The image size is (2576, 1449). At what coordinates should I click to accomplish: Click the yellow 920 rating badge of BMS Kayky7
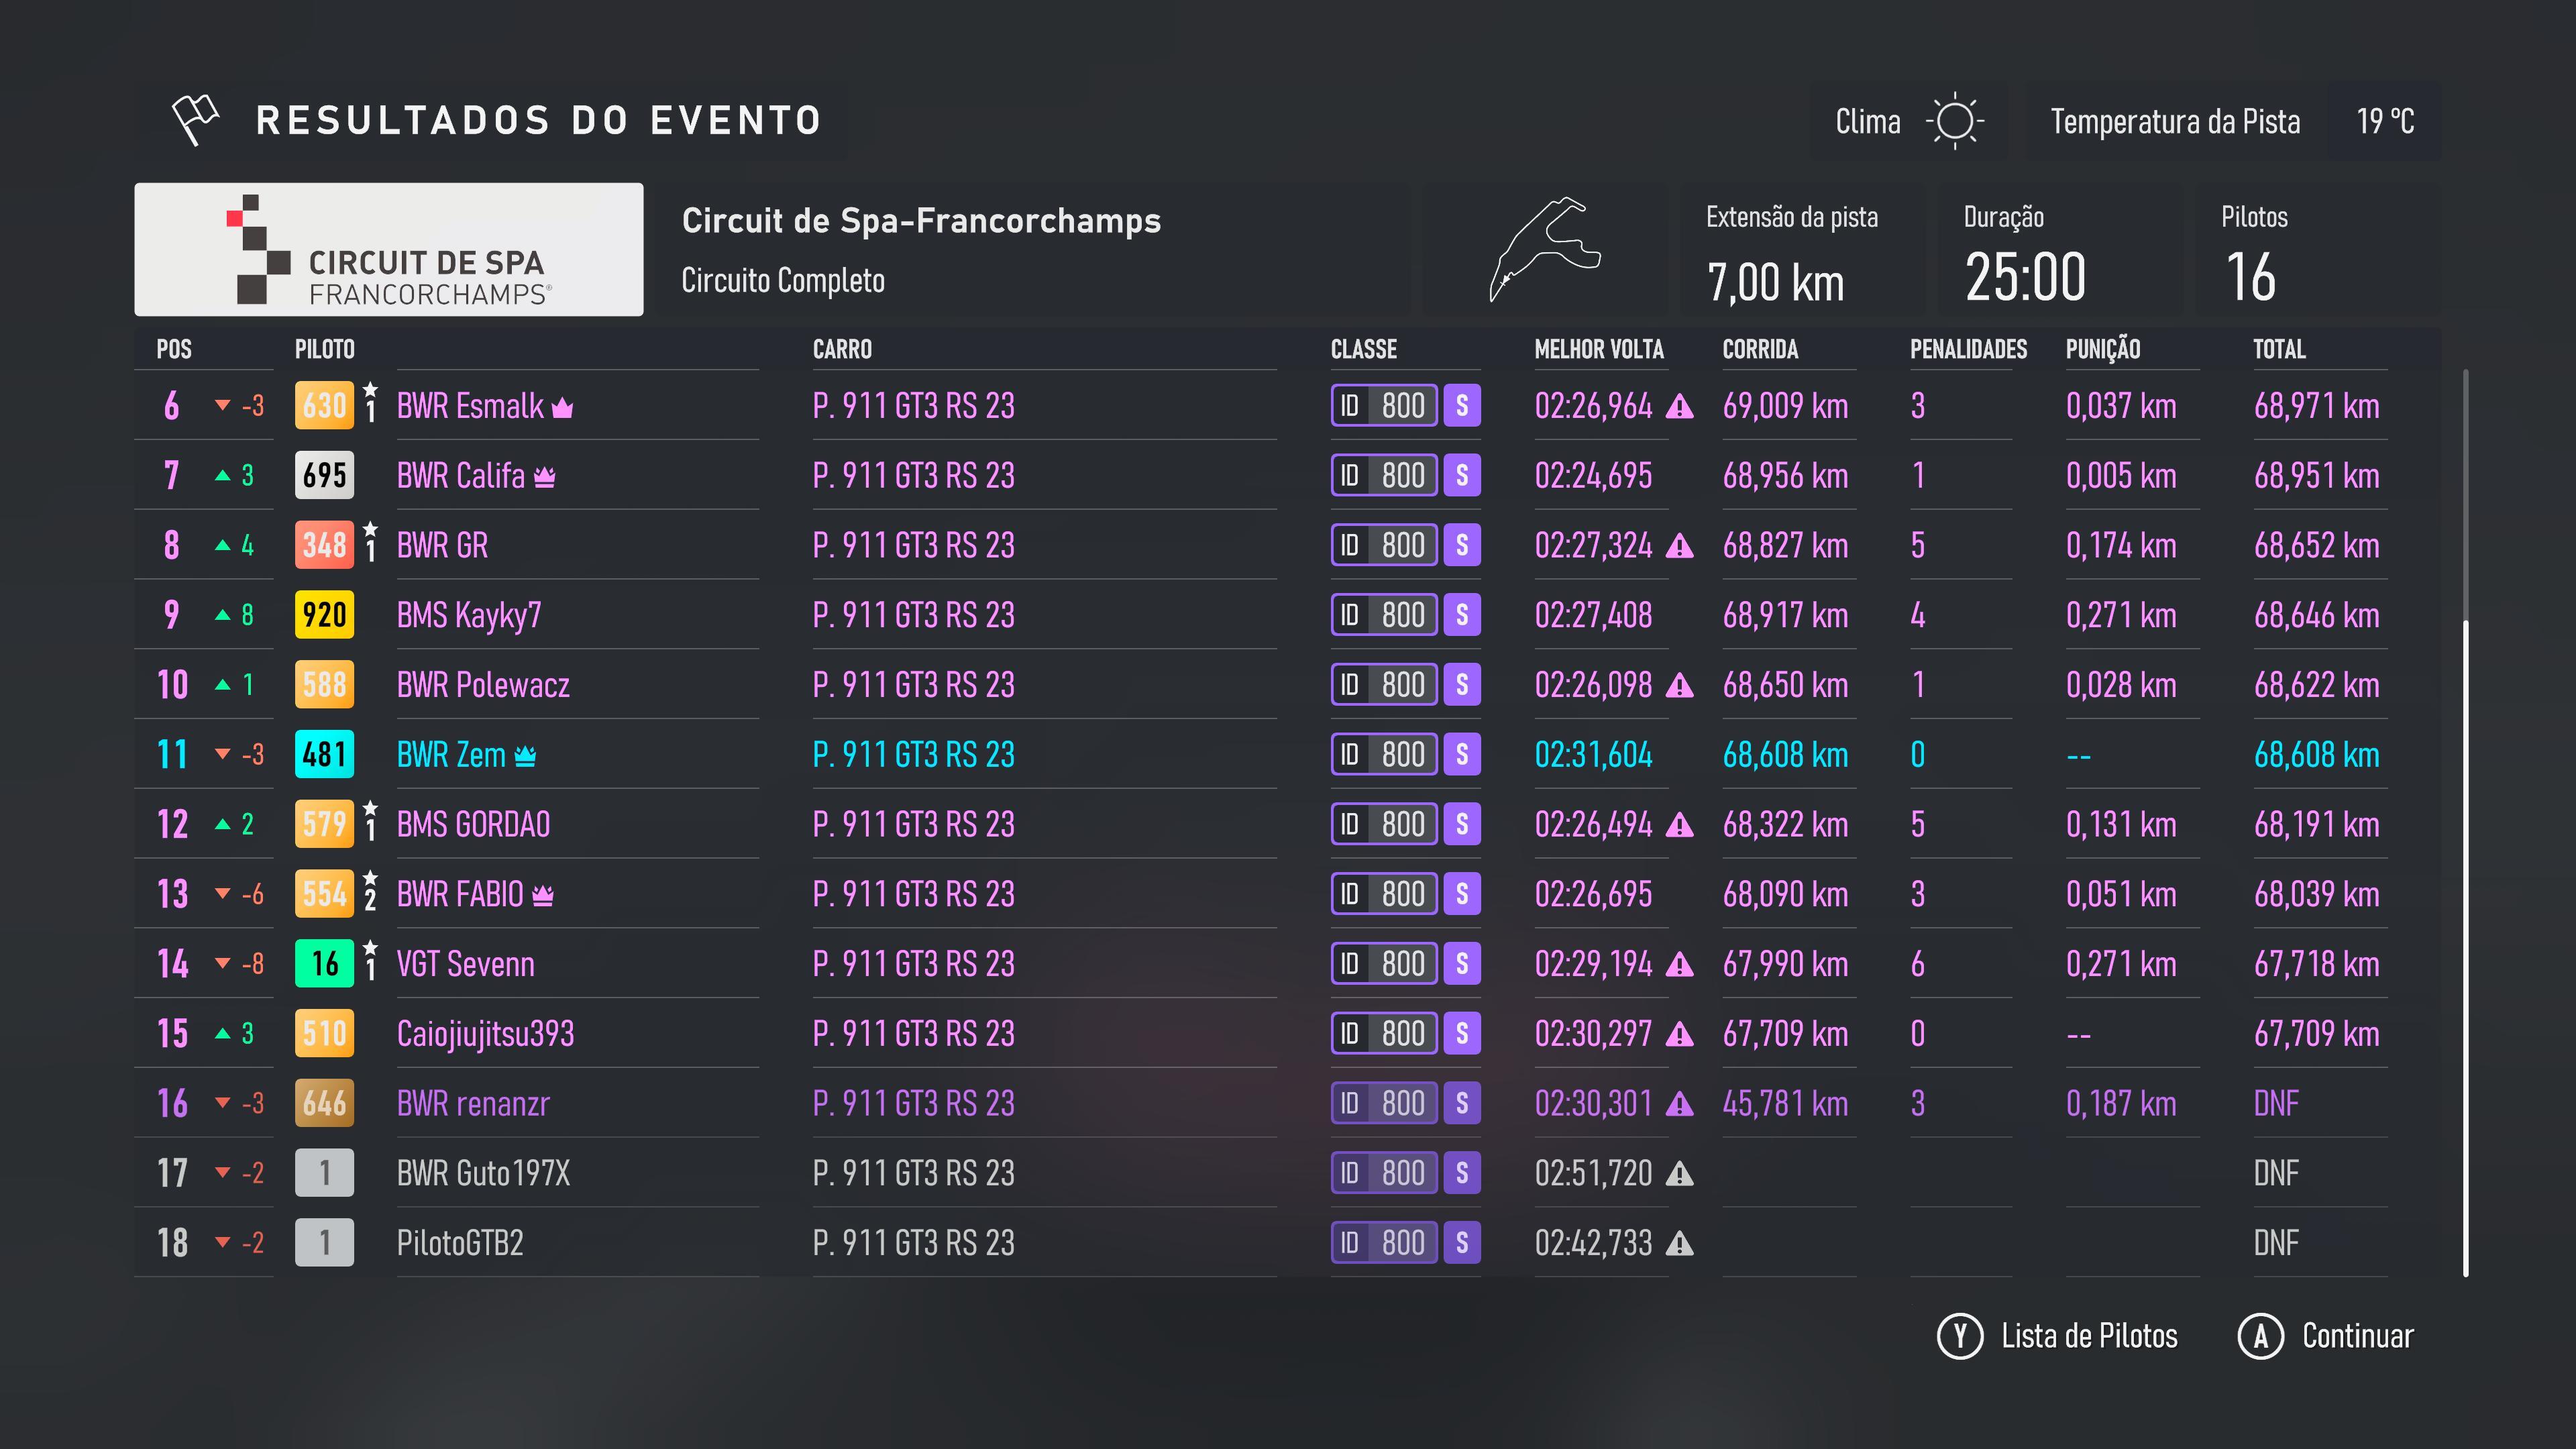coord(324,615)
